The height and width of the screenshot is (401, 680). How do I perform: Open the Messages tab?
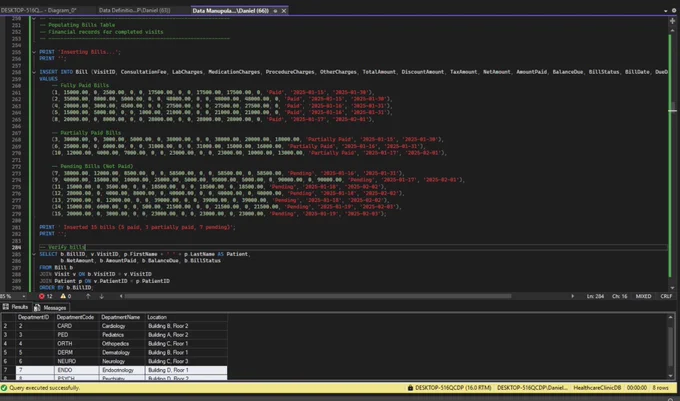pos(50,308)
